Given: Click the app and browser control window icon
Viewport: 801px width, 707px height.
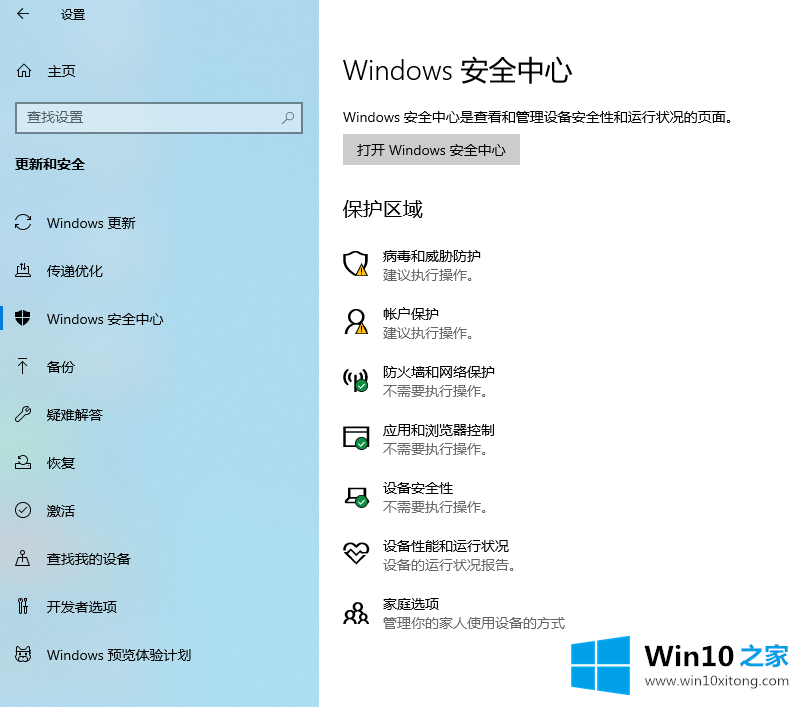Looking at the screenshot, I should pyautogui.click(x=356, y=438).
